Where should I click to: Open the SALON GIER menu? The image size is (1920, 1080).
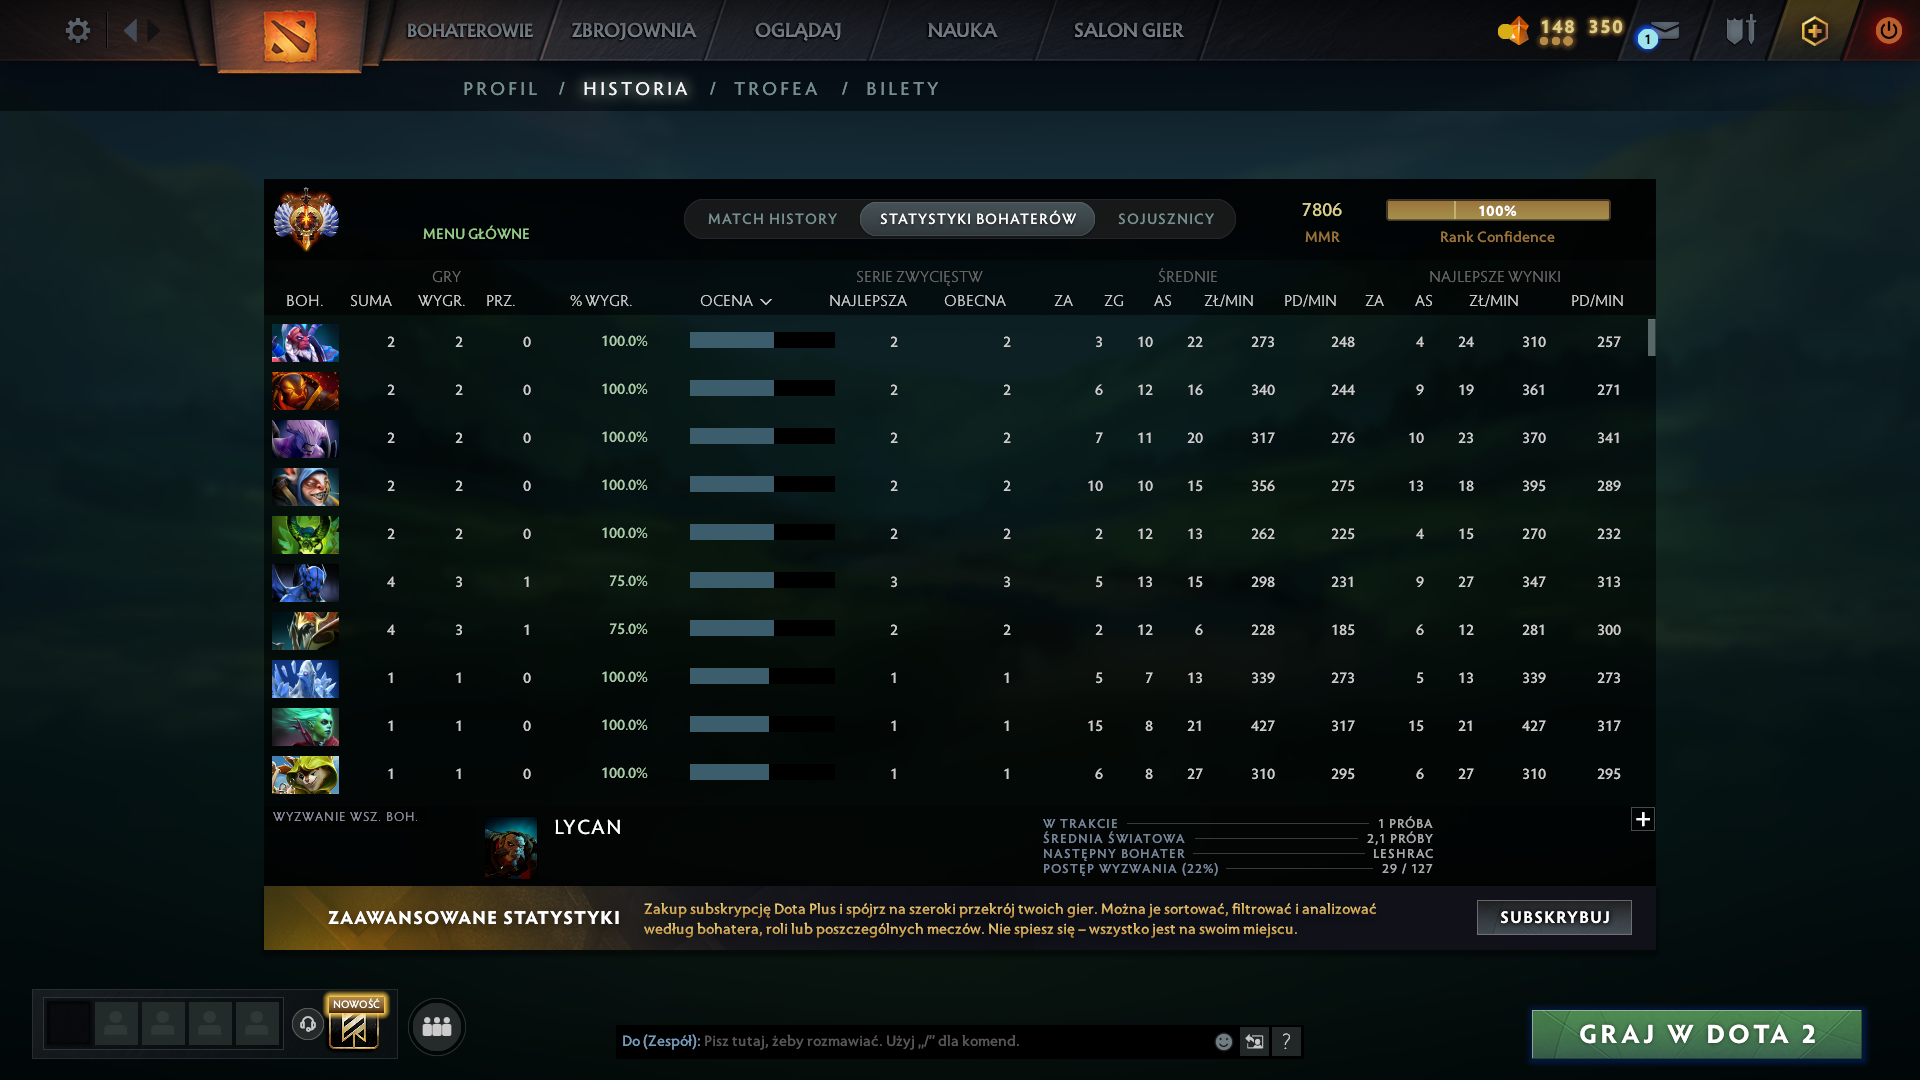coord(1128,30)
